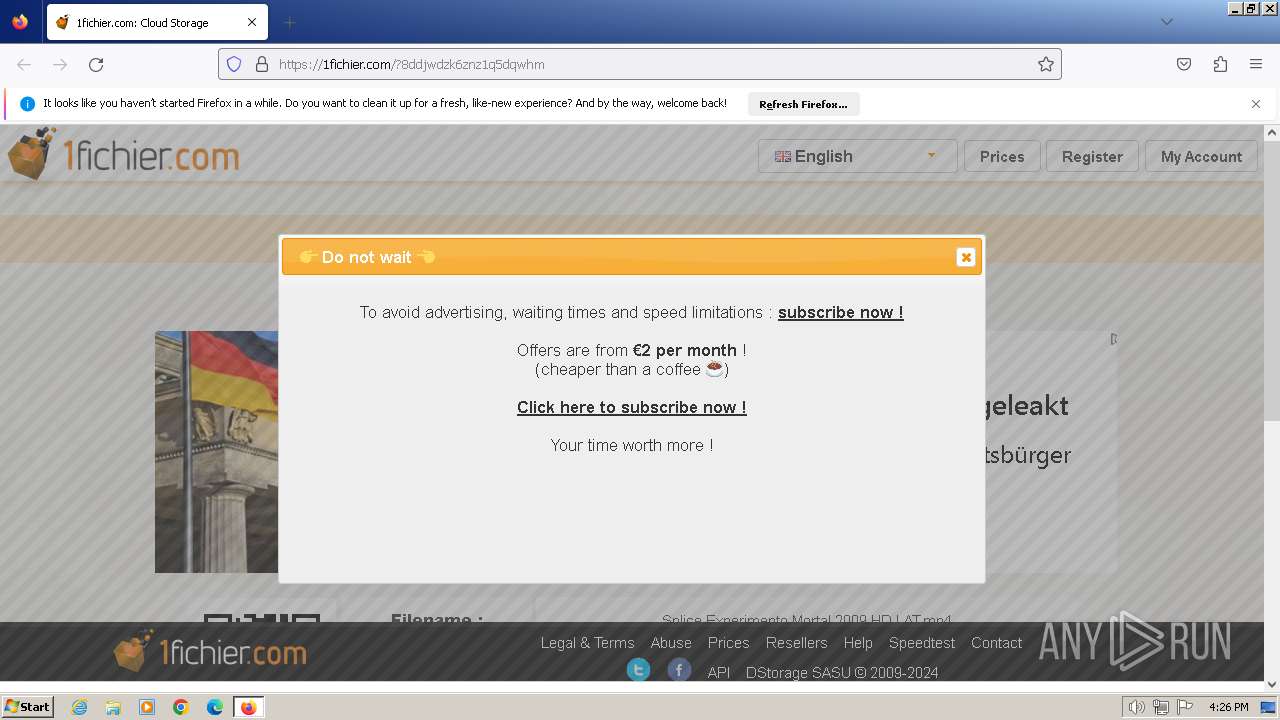Open the Prices page button
The height and width of the screenshot is (720, 1280).
point(1002,156)
